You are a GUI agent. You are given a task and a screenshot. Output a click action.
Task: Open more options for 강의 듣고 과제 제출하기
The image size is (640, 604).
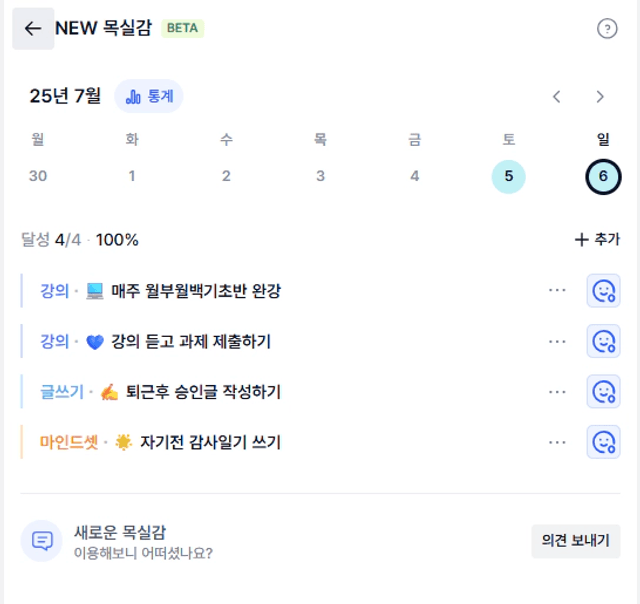pyautogui.click(x=557, y=341)
